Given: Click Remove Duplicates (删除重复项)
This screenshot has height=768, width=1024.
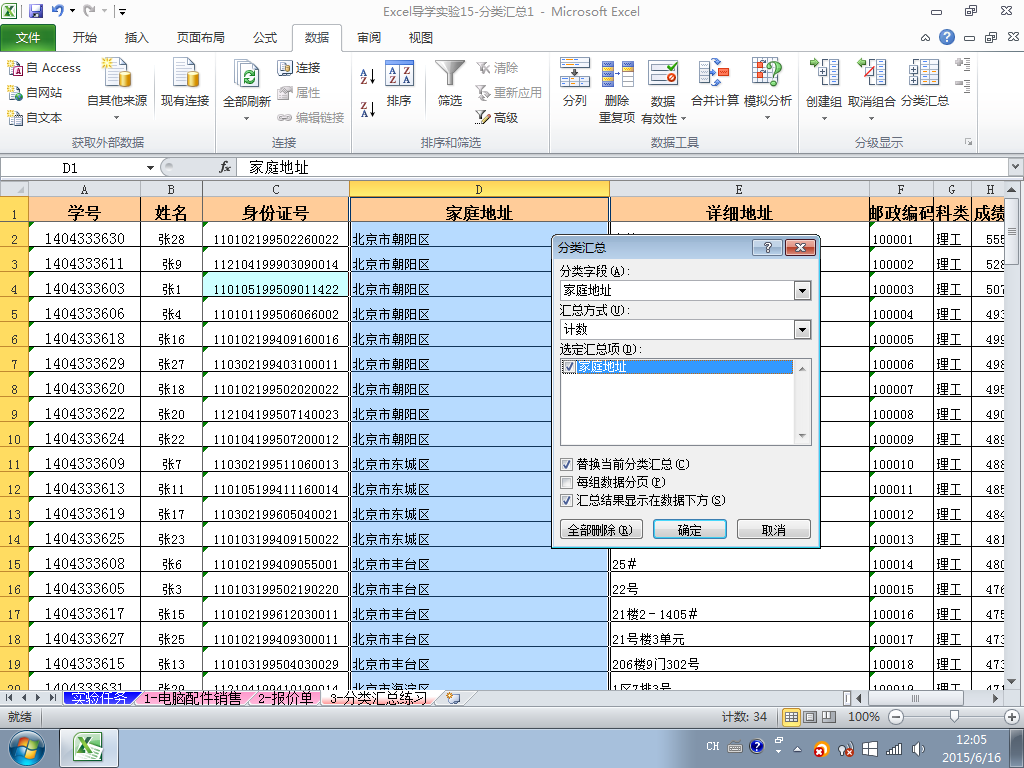Looking at the screenshot, I should (x=617, y=90).
